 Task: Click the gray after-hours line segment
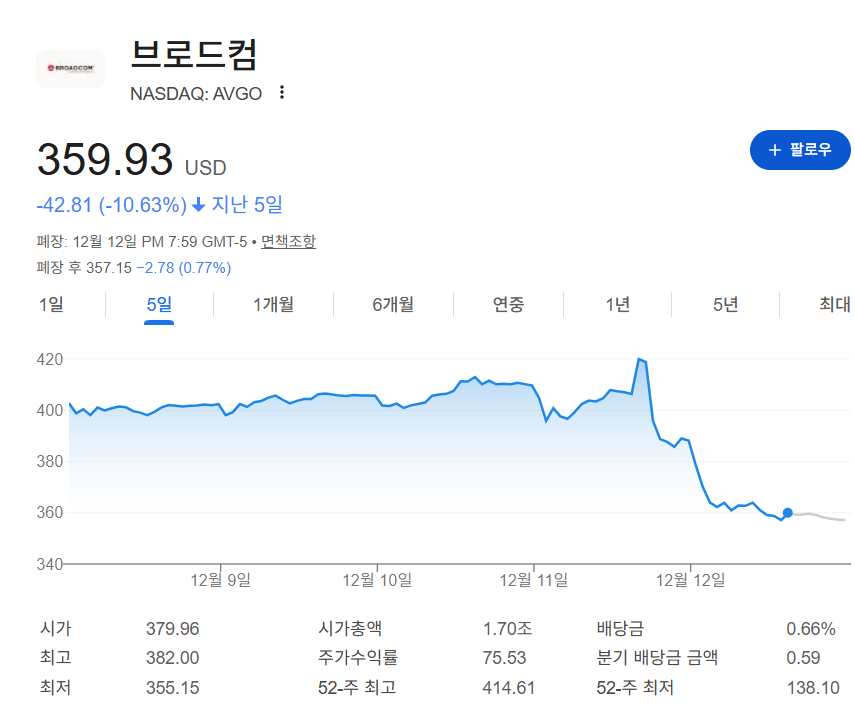[x=820, y=516]
